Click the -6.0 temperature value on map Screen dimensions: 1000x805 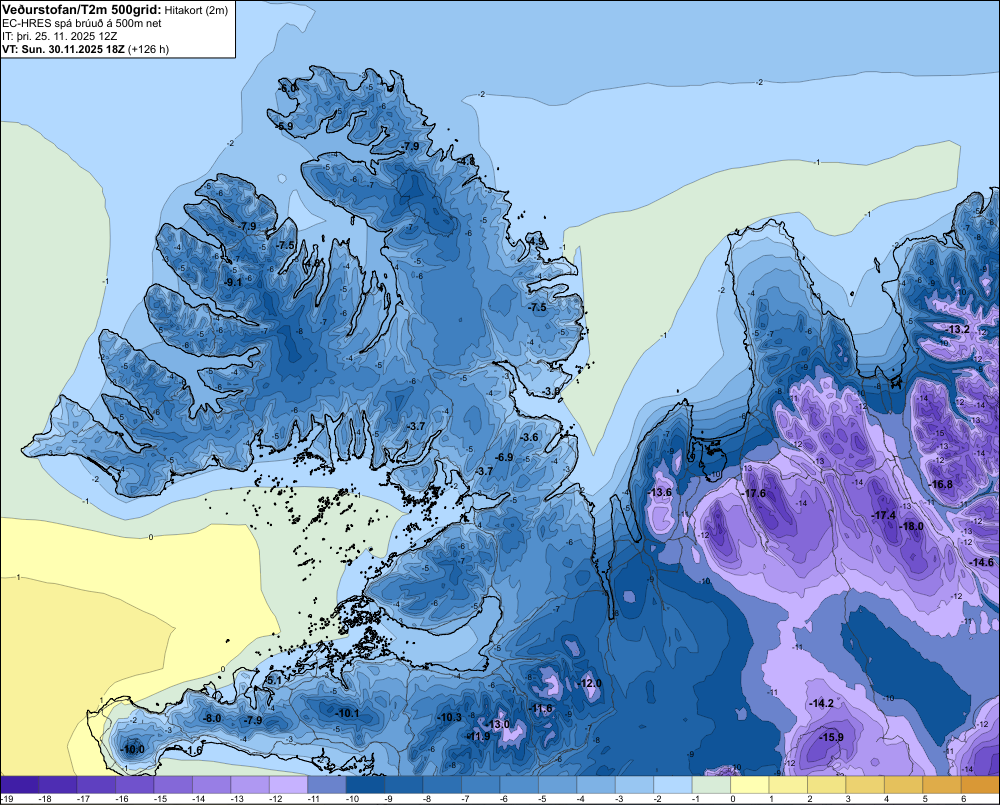click(x=288, y=87)
